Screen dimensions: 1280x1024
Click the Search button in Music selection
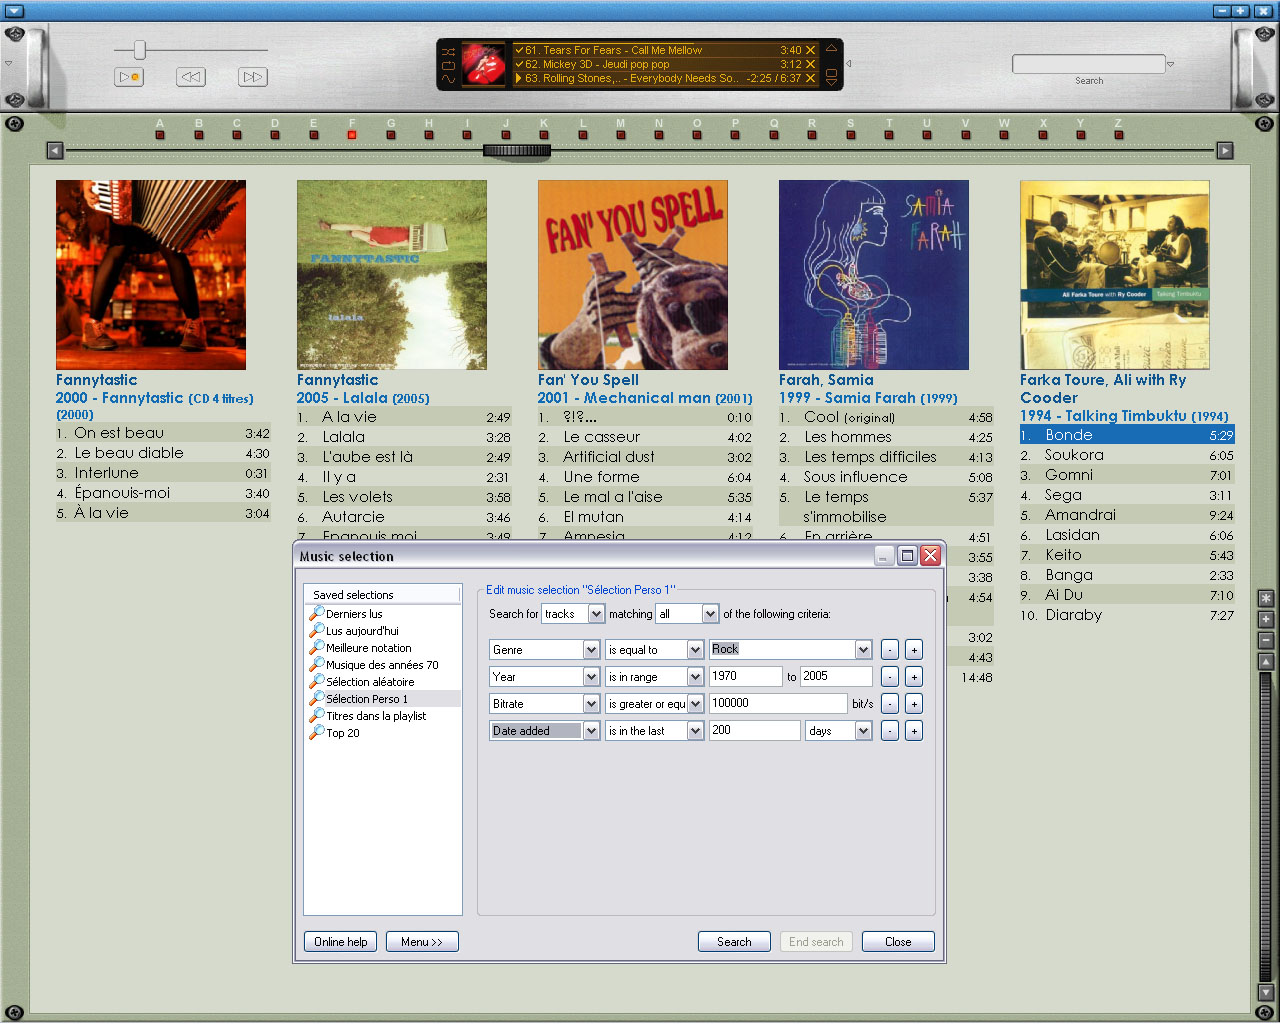click(734, 942)
